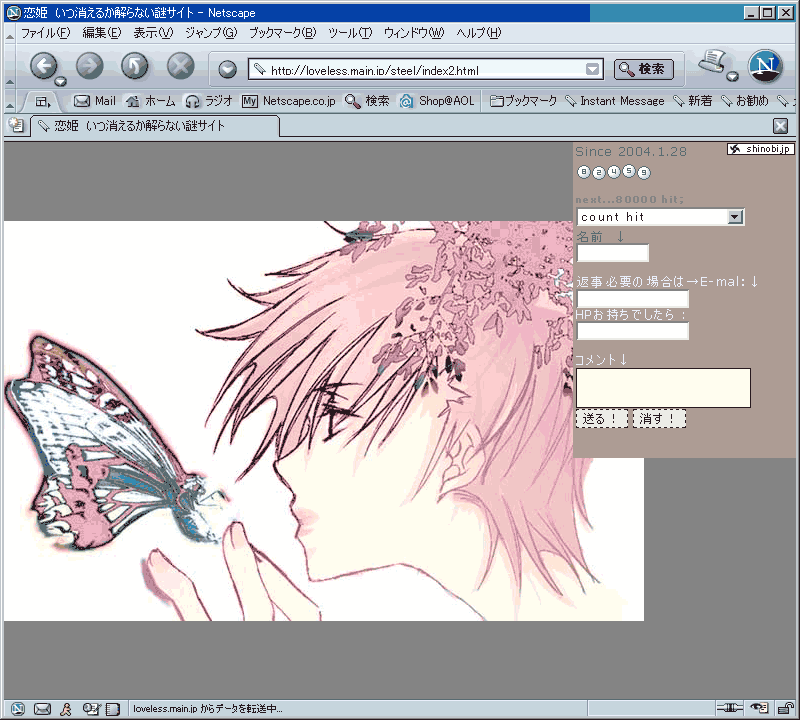Close the current tab with the X

(x=780, y=126)
